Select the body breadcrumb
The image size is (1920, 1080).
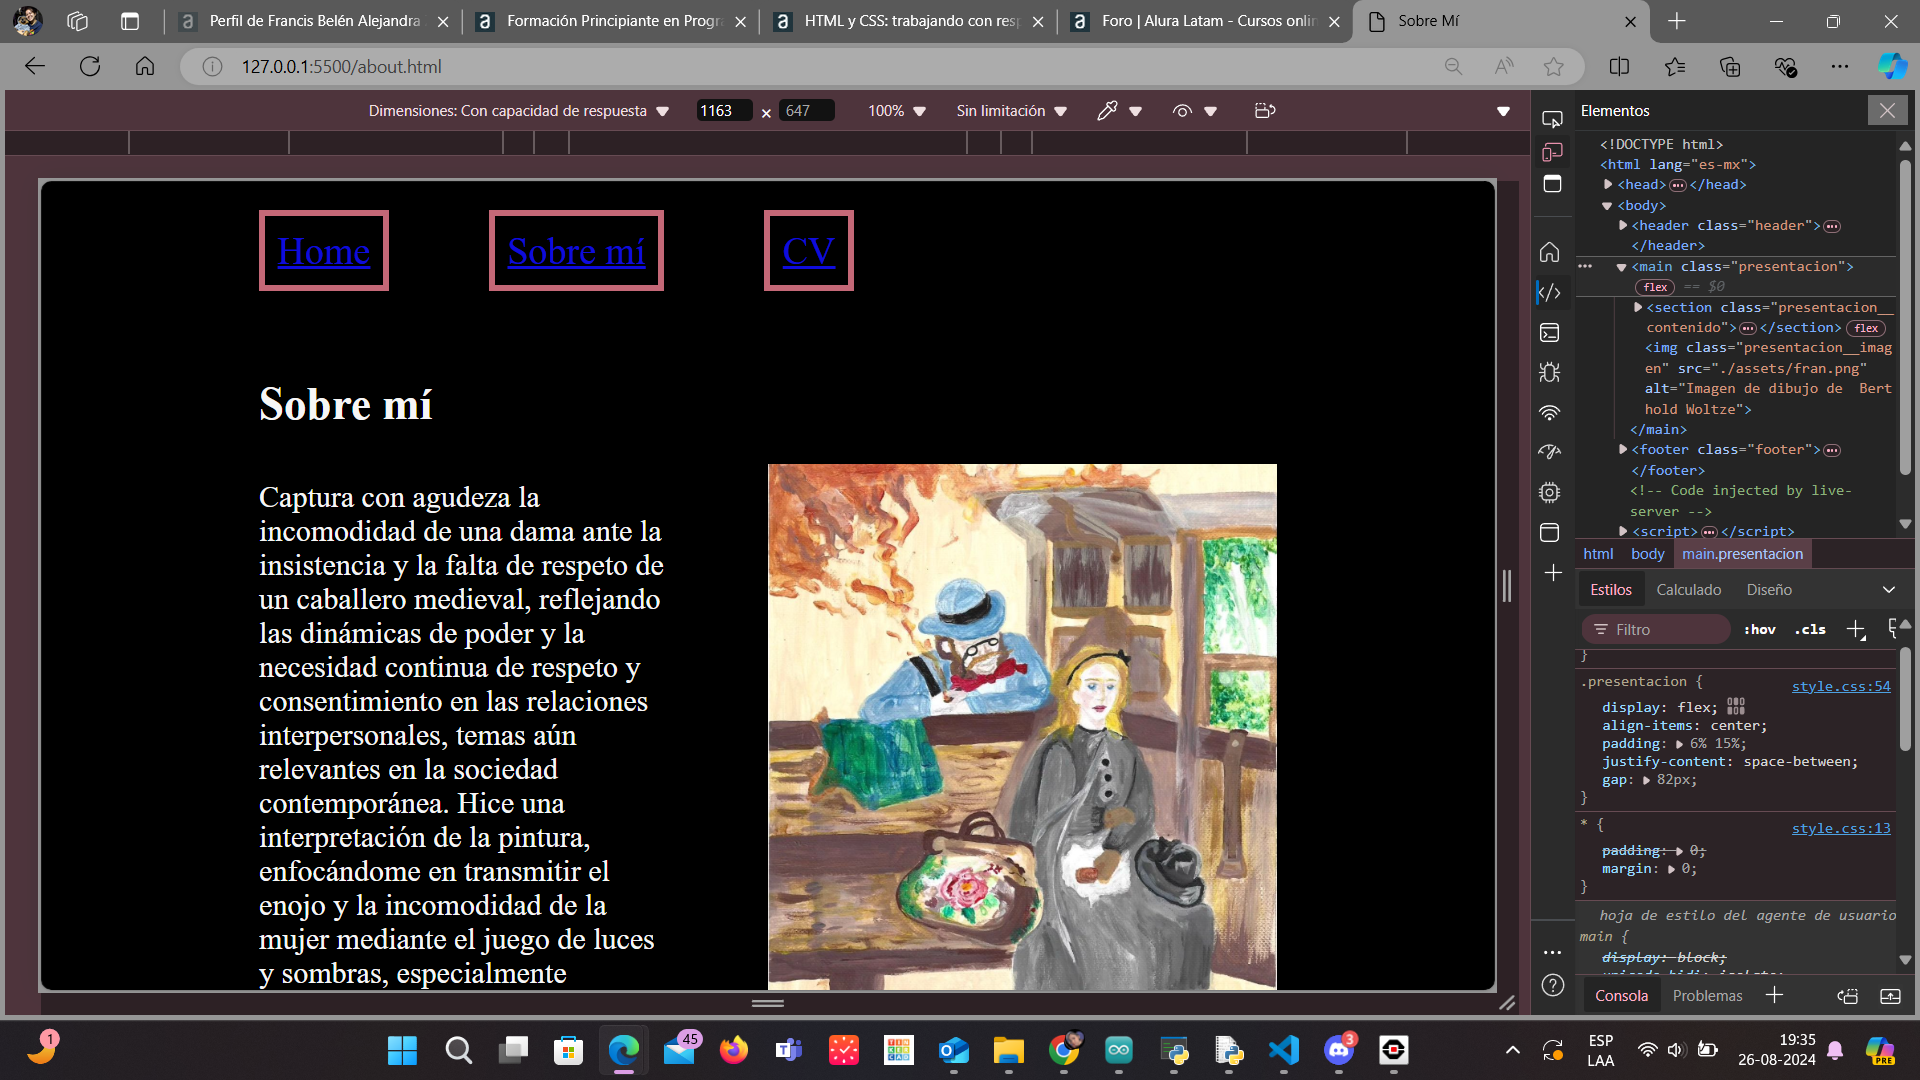pos(1647,554)
